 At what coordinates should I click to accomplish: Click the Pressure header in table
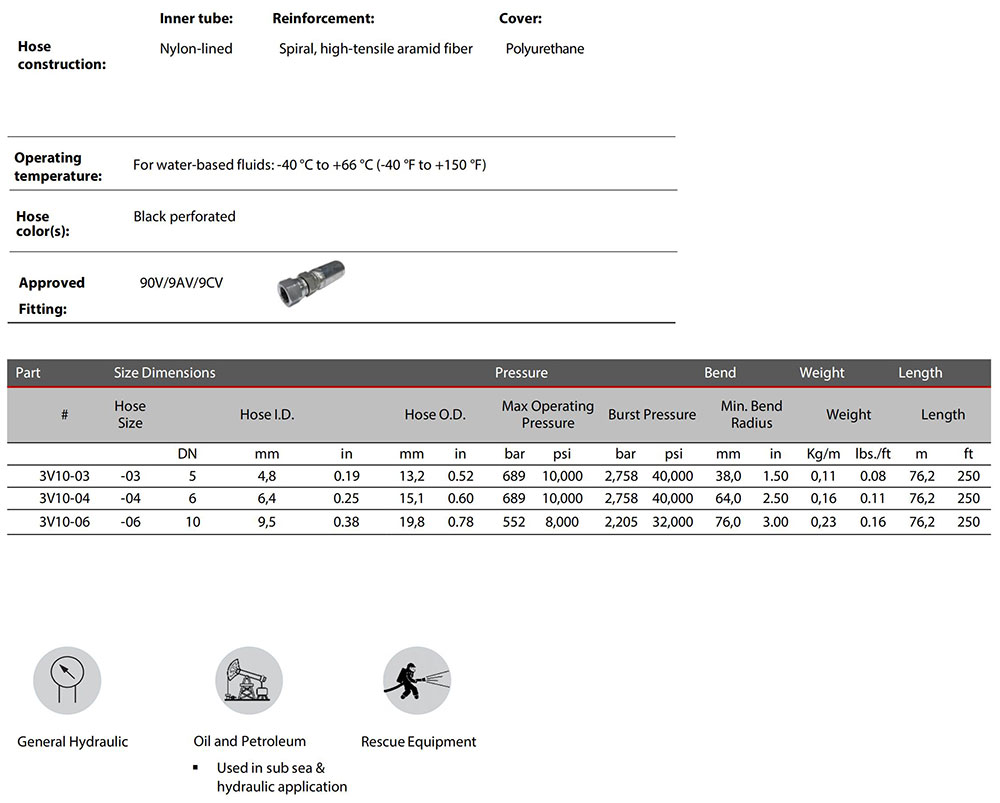[521, 373]
